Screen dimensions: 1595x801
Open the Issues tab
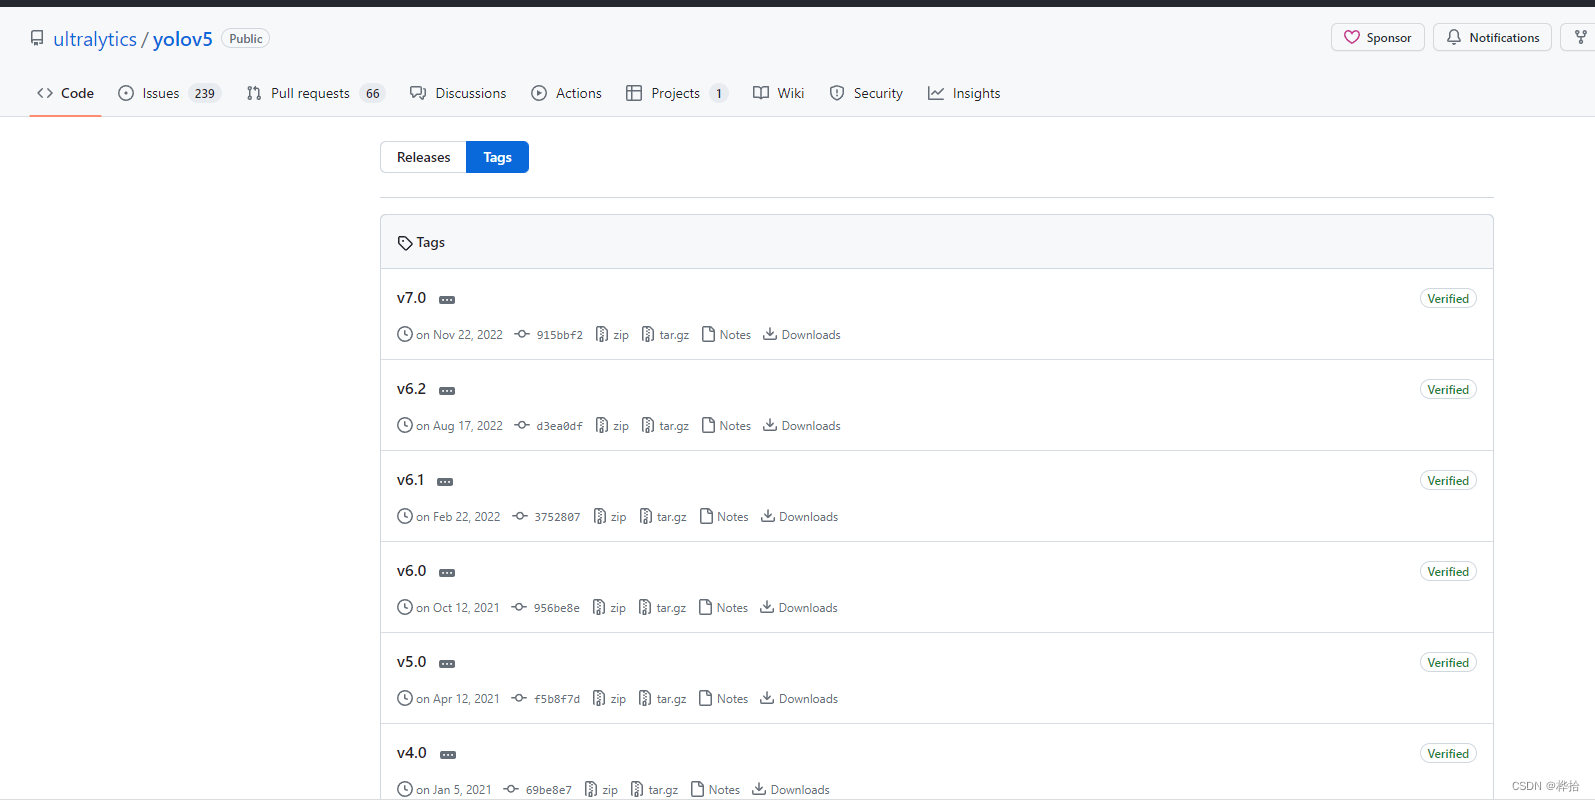pyautogui.click(x=169, y=93)
